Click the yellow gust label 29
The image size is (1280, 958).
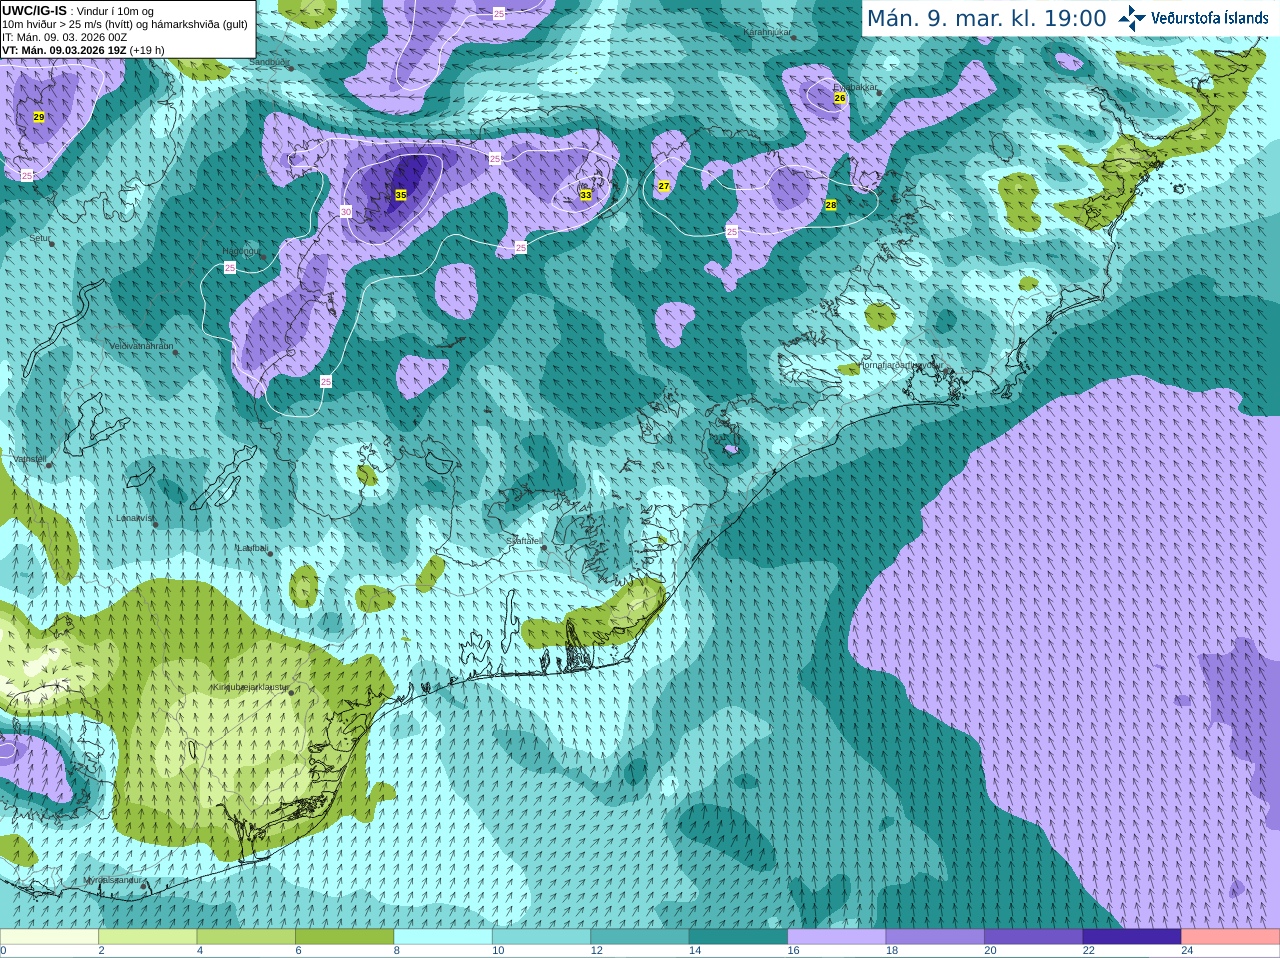[x=39, y=117]
